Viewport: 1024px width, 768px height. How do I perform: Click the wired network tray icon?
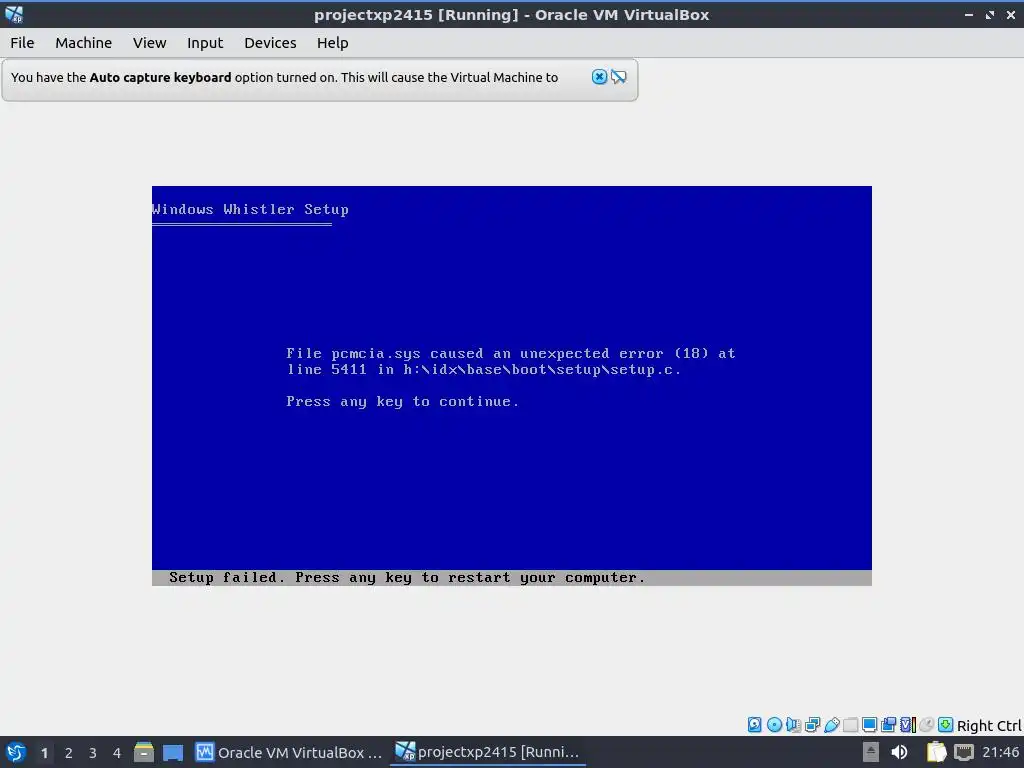pyautogui.click(x=964, y=752)
